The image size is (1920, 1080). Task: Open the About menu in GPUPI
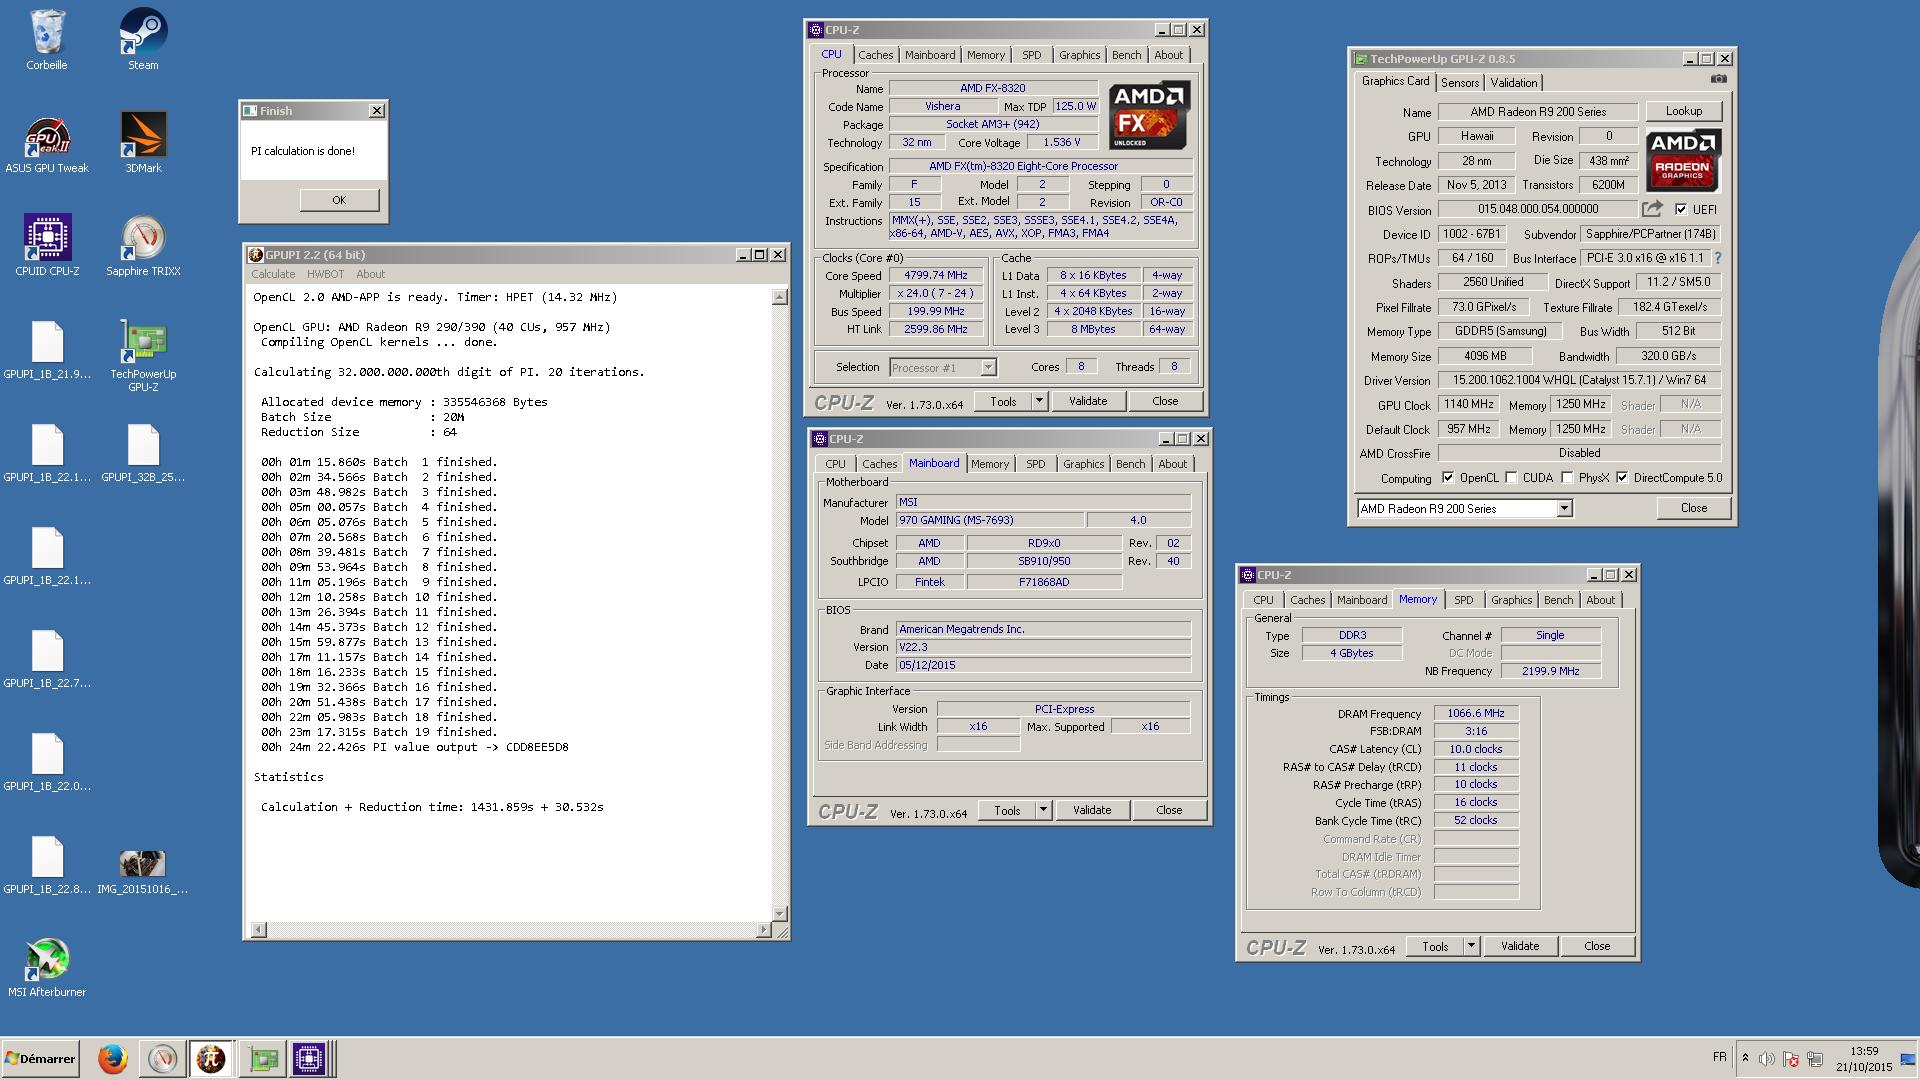[370, 274]
